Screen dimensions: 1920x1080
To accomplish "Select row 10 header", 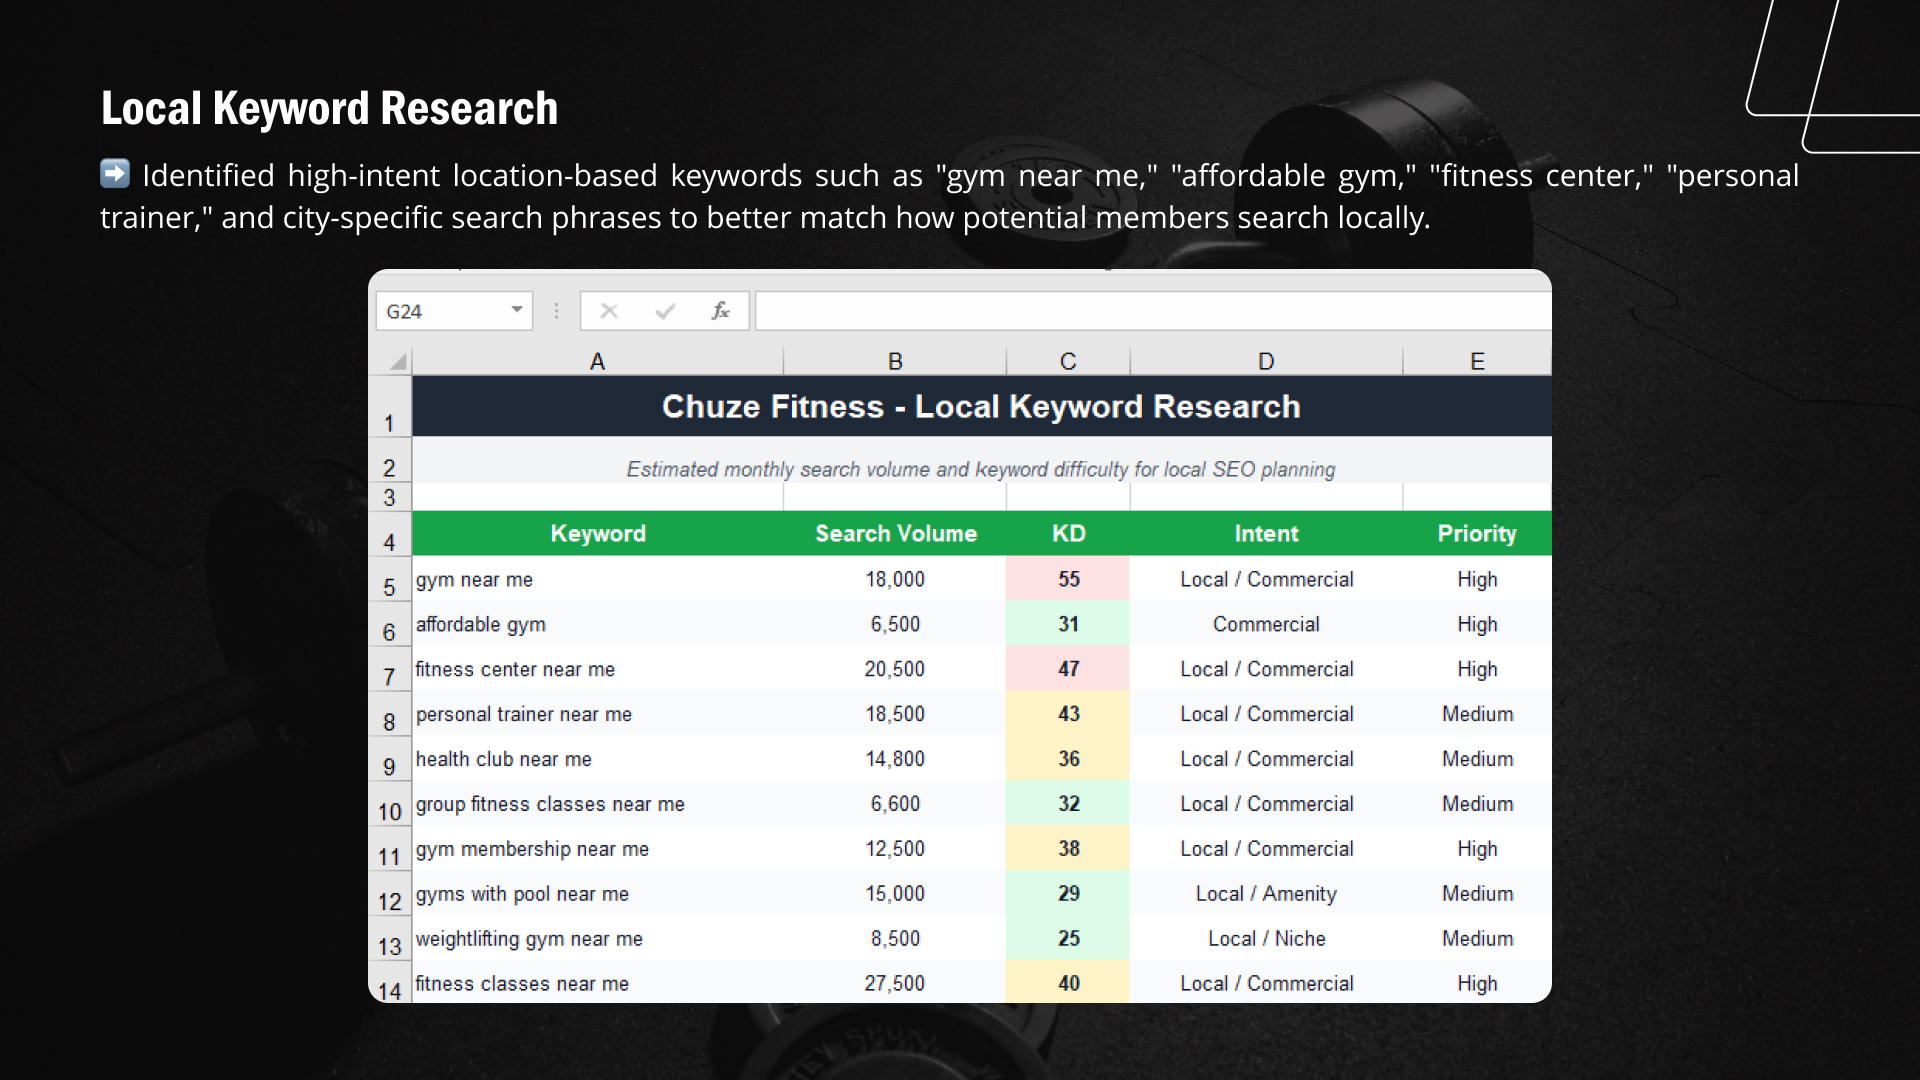I will pyautogui.click(x=390, y=803).
